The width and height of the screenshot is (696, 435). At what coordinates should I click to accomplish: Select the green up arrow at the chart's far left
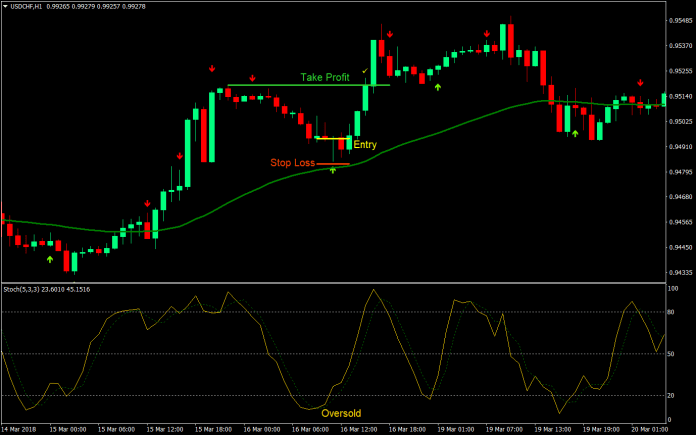click(50, 259)
